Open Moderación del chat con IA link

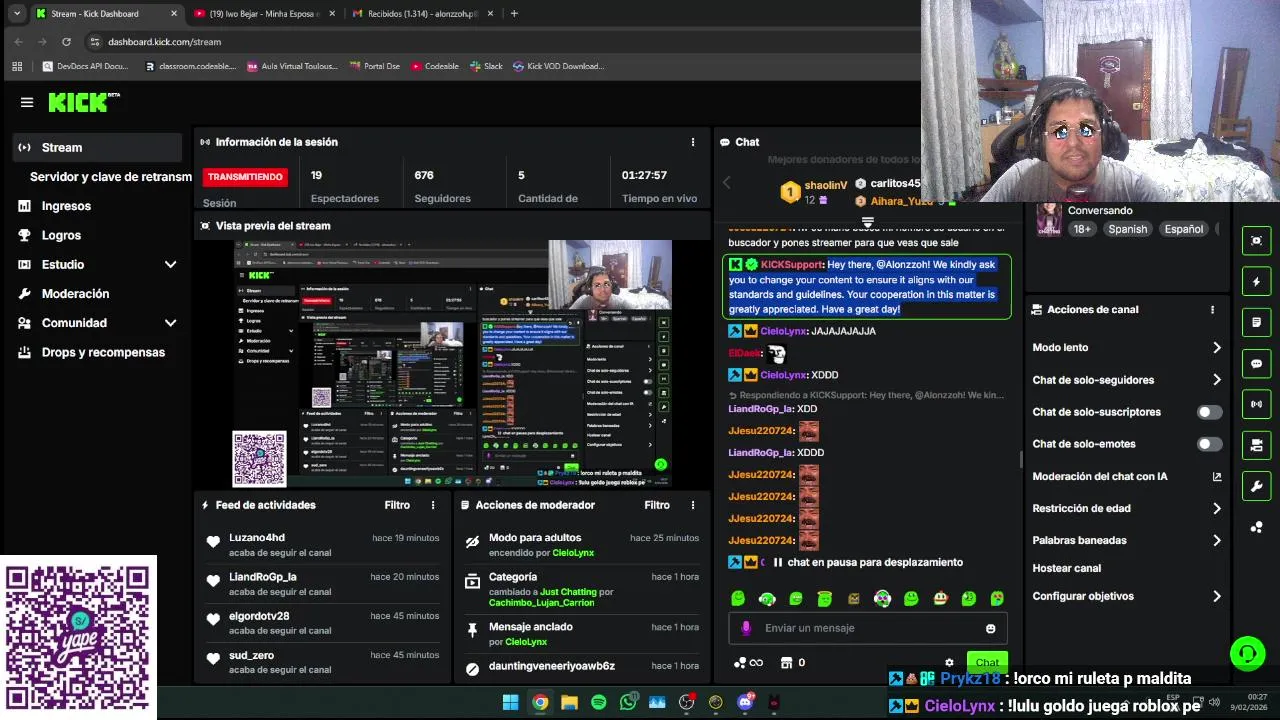click(x=1126, y=476)
